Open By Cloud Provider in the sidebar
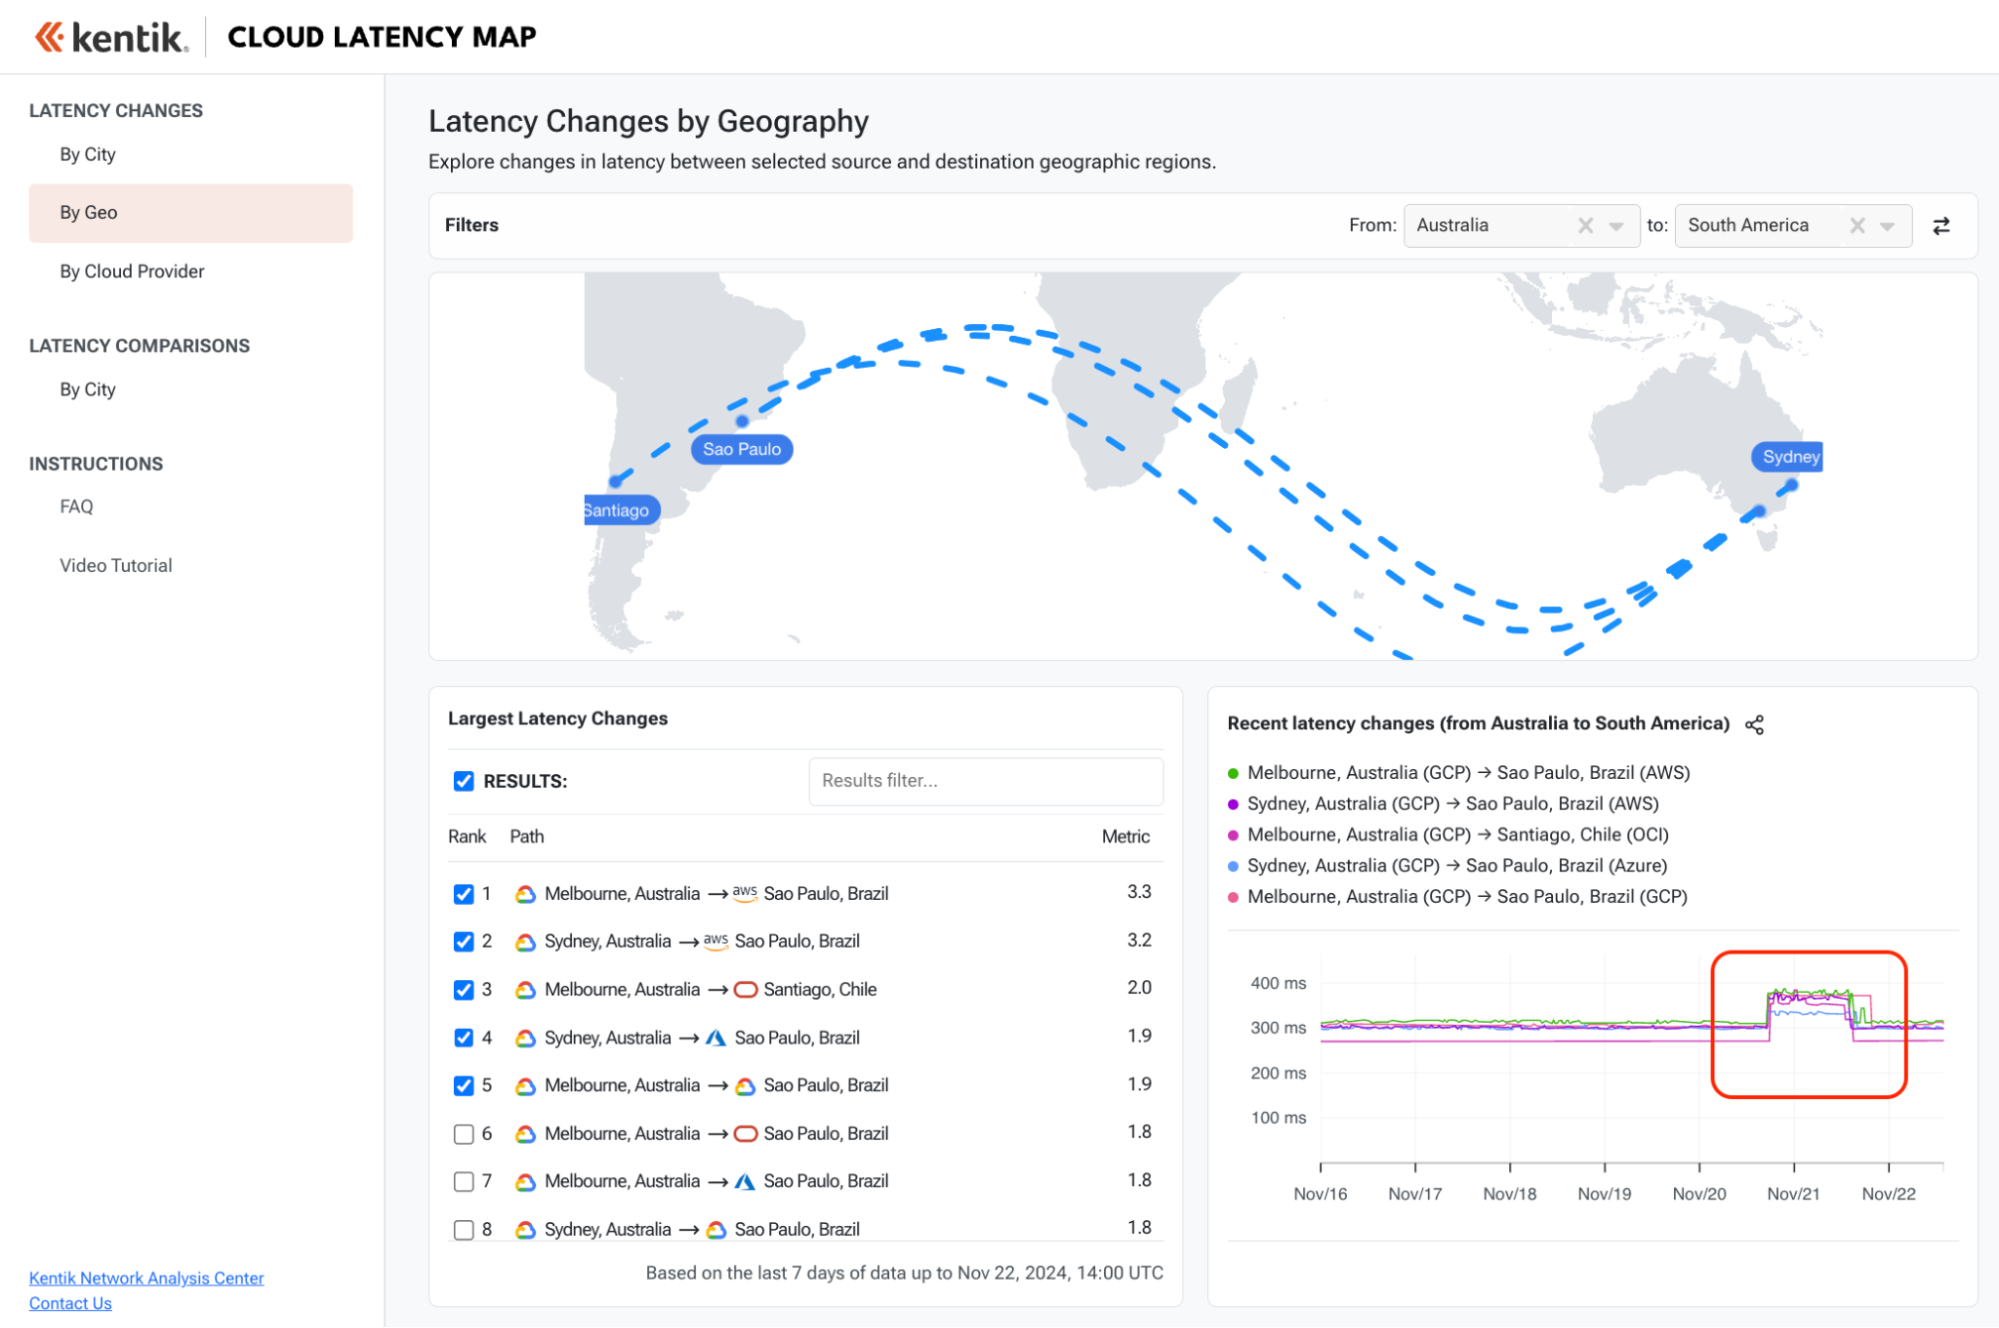This screenshot has height=1328, width=1999. point(131,271)
